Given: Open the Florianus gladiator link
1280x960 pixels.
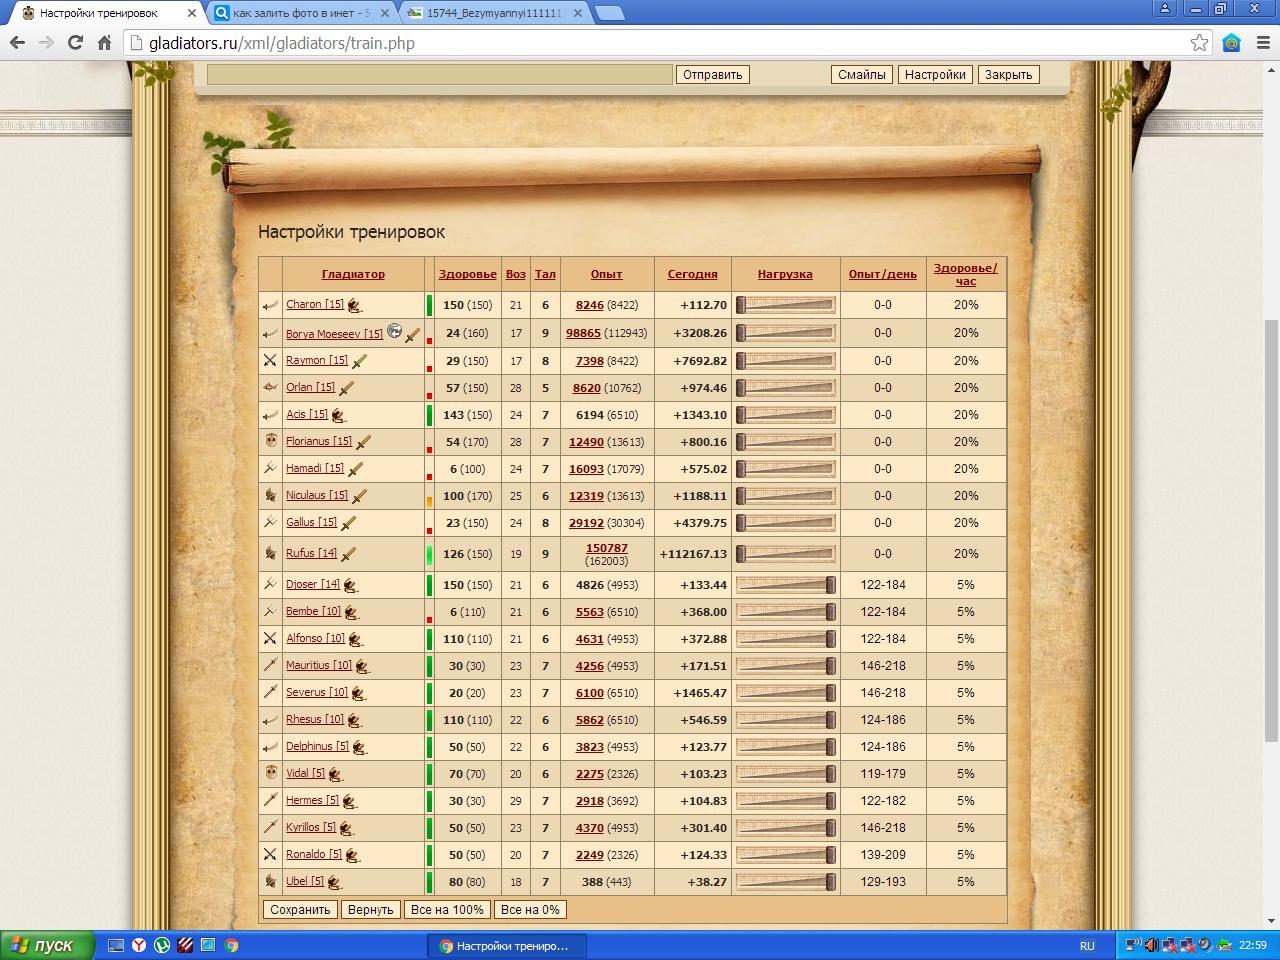Looking at the screenshot, I should [318, 441].
